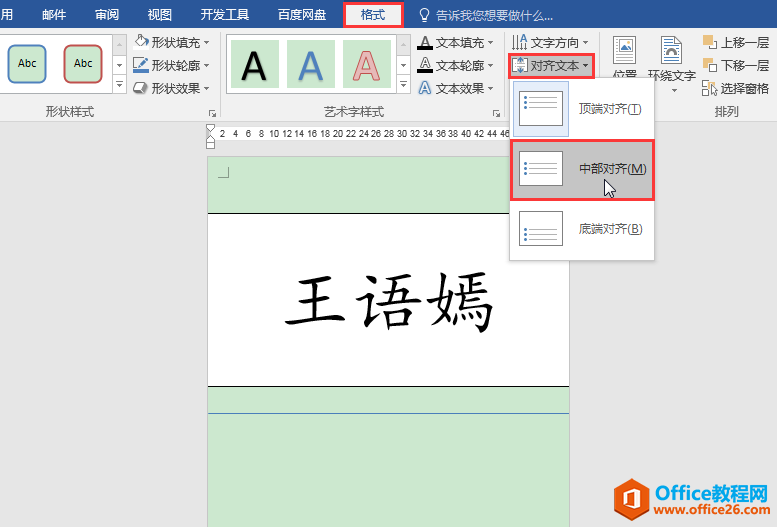Switch to the 格式 Format tab
This screenshot has height=527, width=777.
click(x=373, y=15)
